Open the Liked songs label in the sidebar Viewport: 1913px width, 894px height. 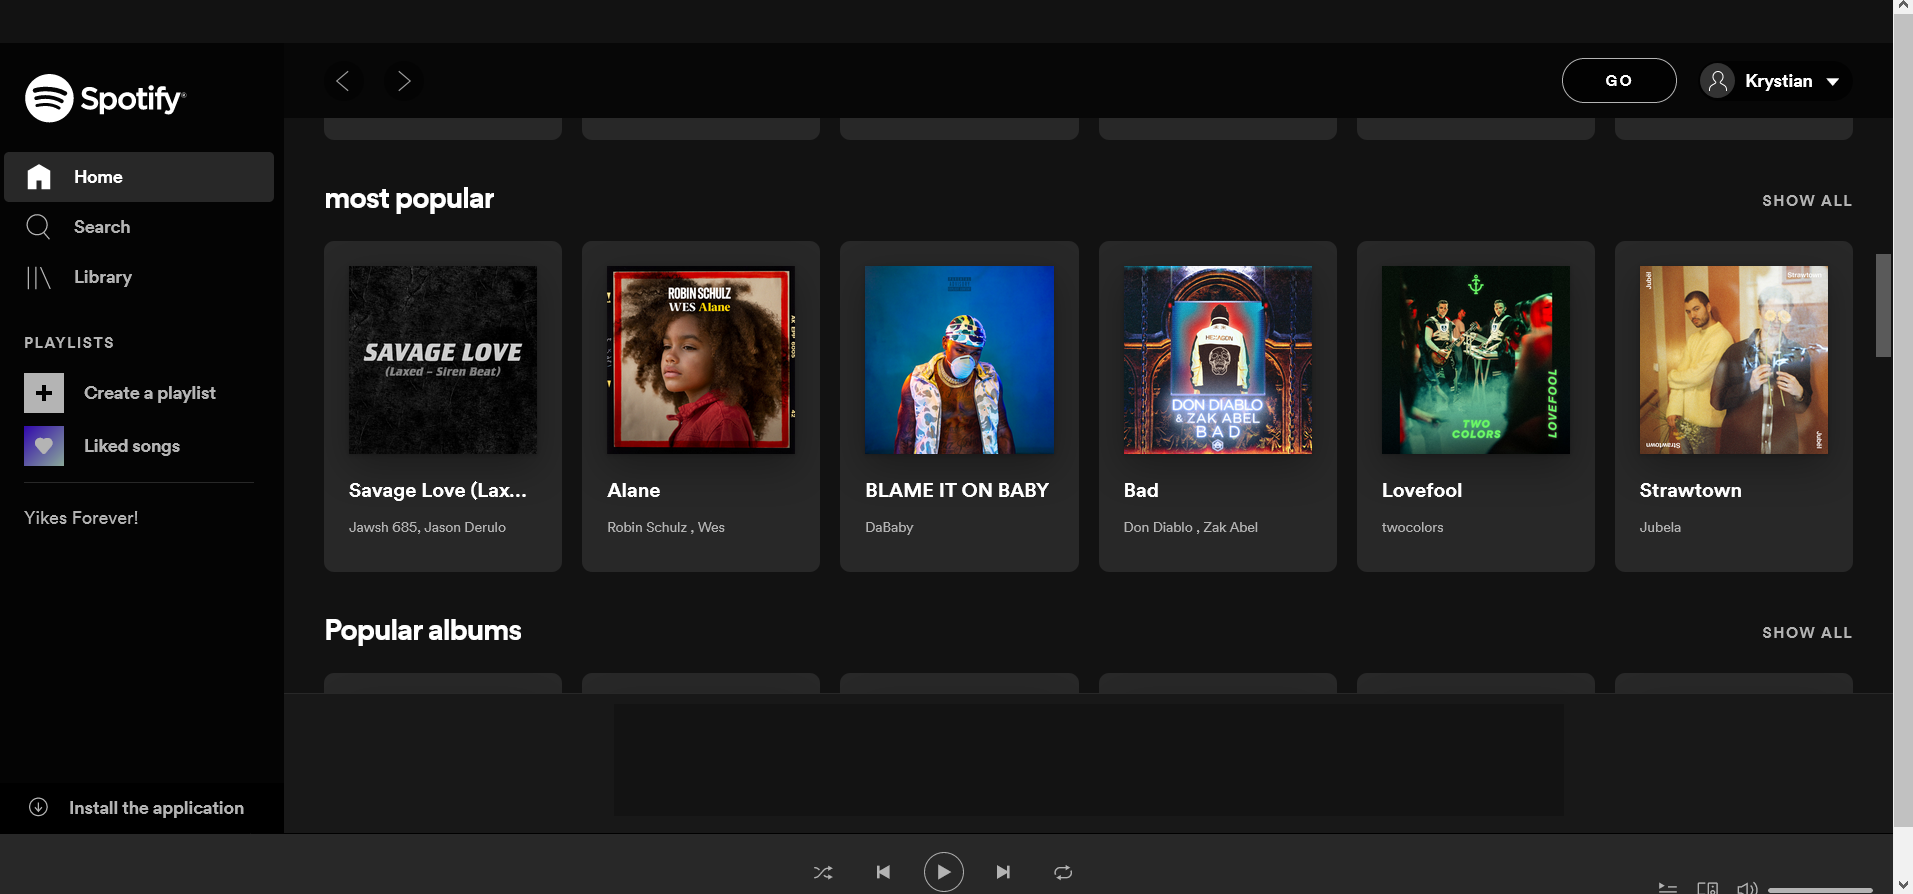pos(132,446)
